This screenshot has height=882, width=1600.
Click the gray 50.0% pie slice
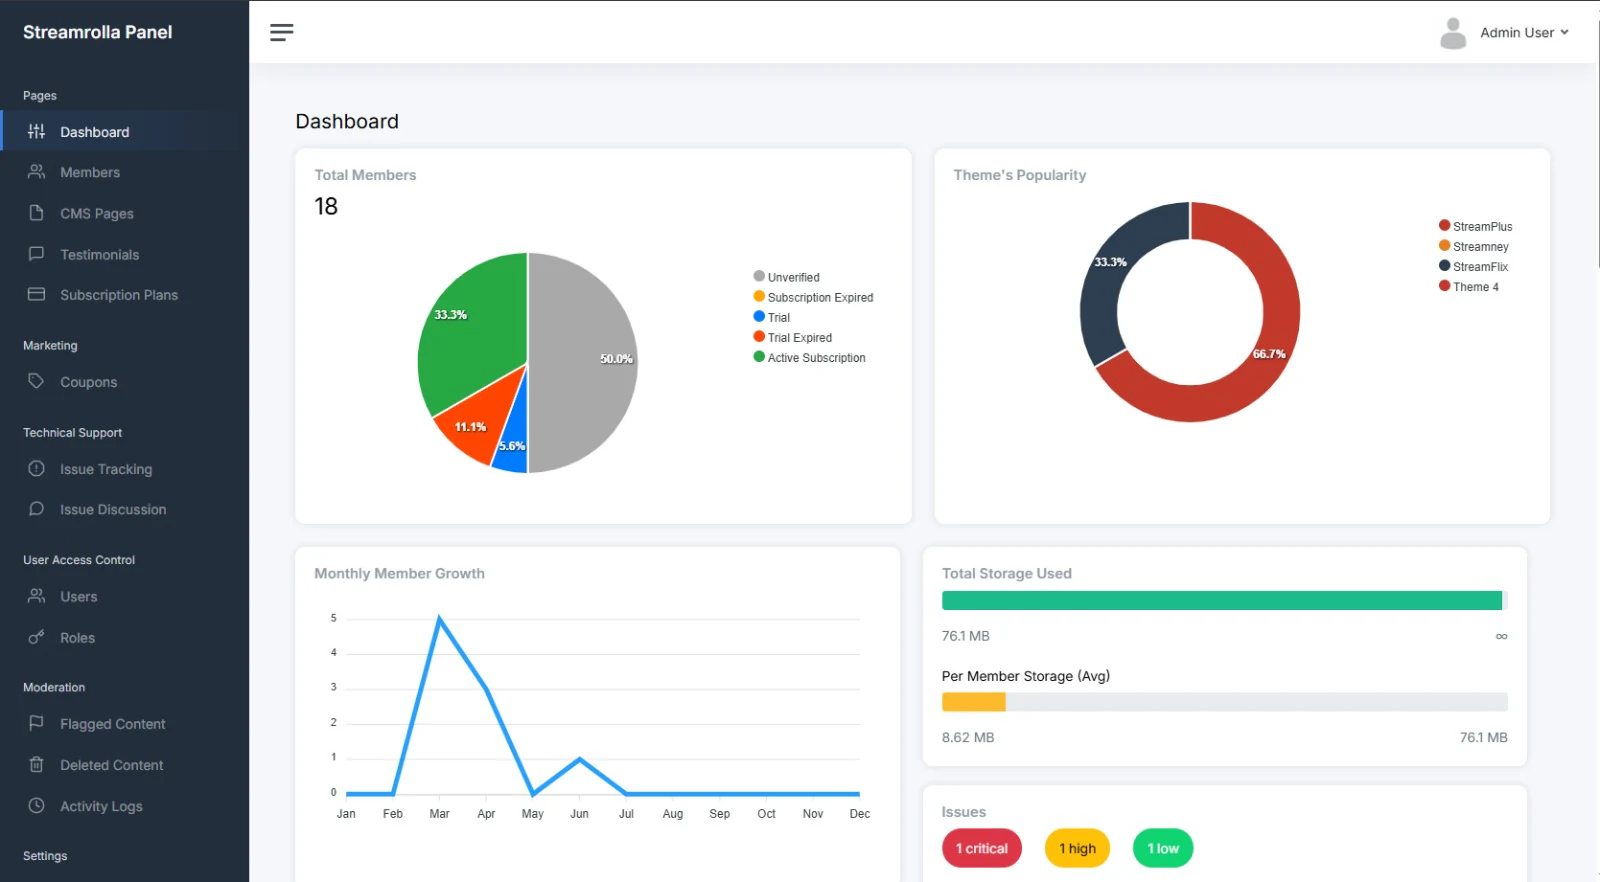pyautogui.click(x=585, y=362)
